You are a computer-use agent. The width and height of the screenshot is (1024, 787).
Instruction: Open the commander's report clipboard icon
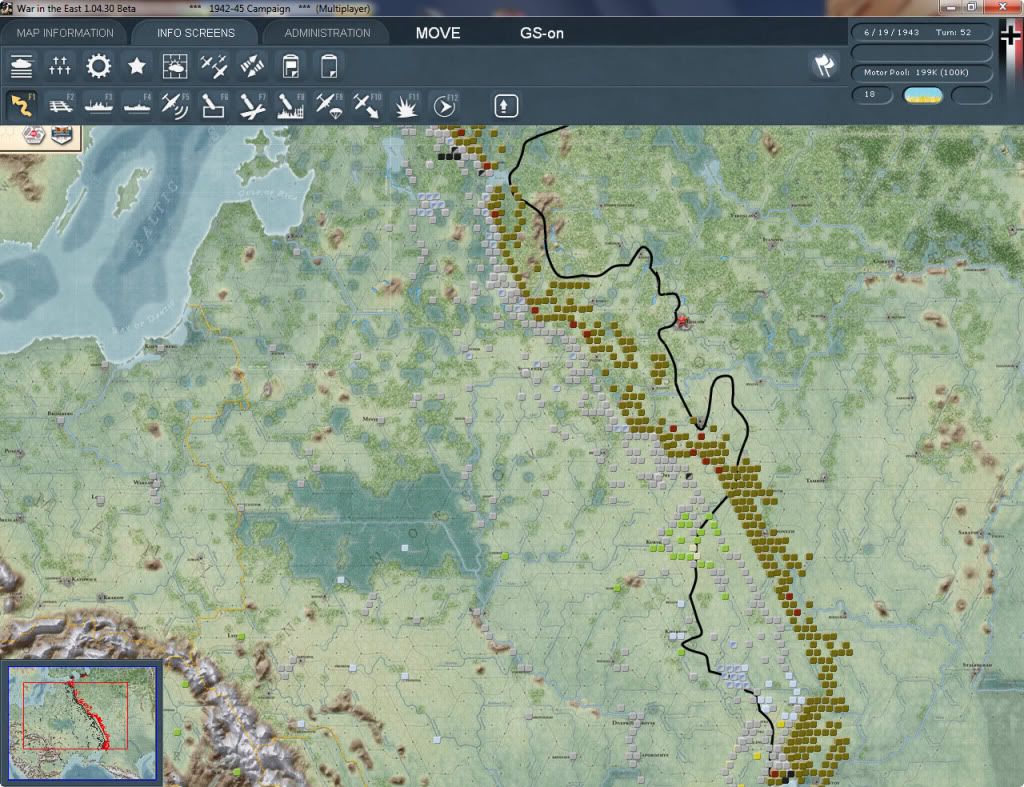(x=291, y=66)
